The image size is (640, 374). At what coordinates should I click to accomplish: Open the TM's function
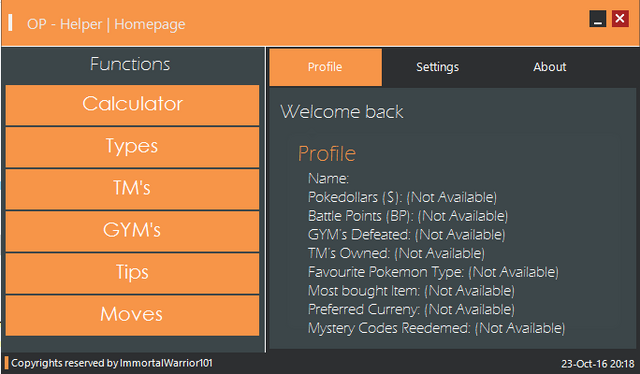(132, 189)
